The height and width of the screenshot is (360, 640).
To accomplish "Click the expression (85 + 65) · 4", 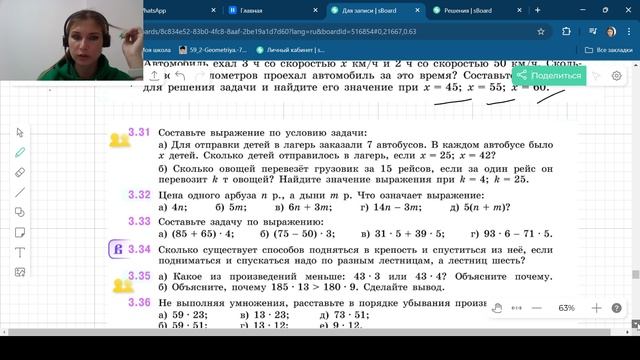I will (203, 234).
